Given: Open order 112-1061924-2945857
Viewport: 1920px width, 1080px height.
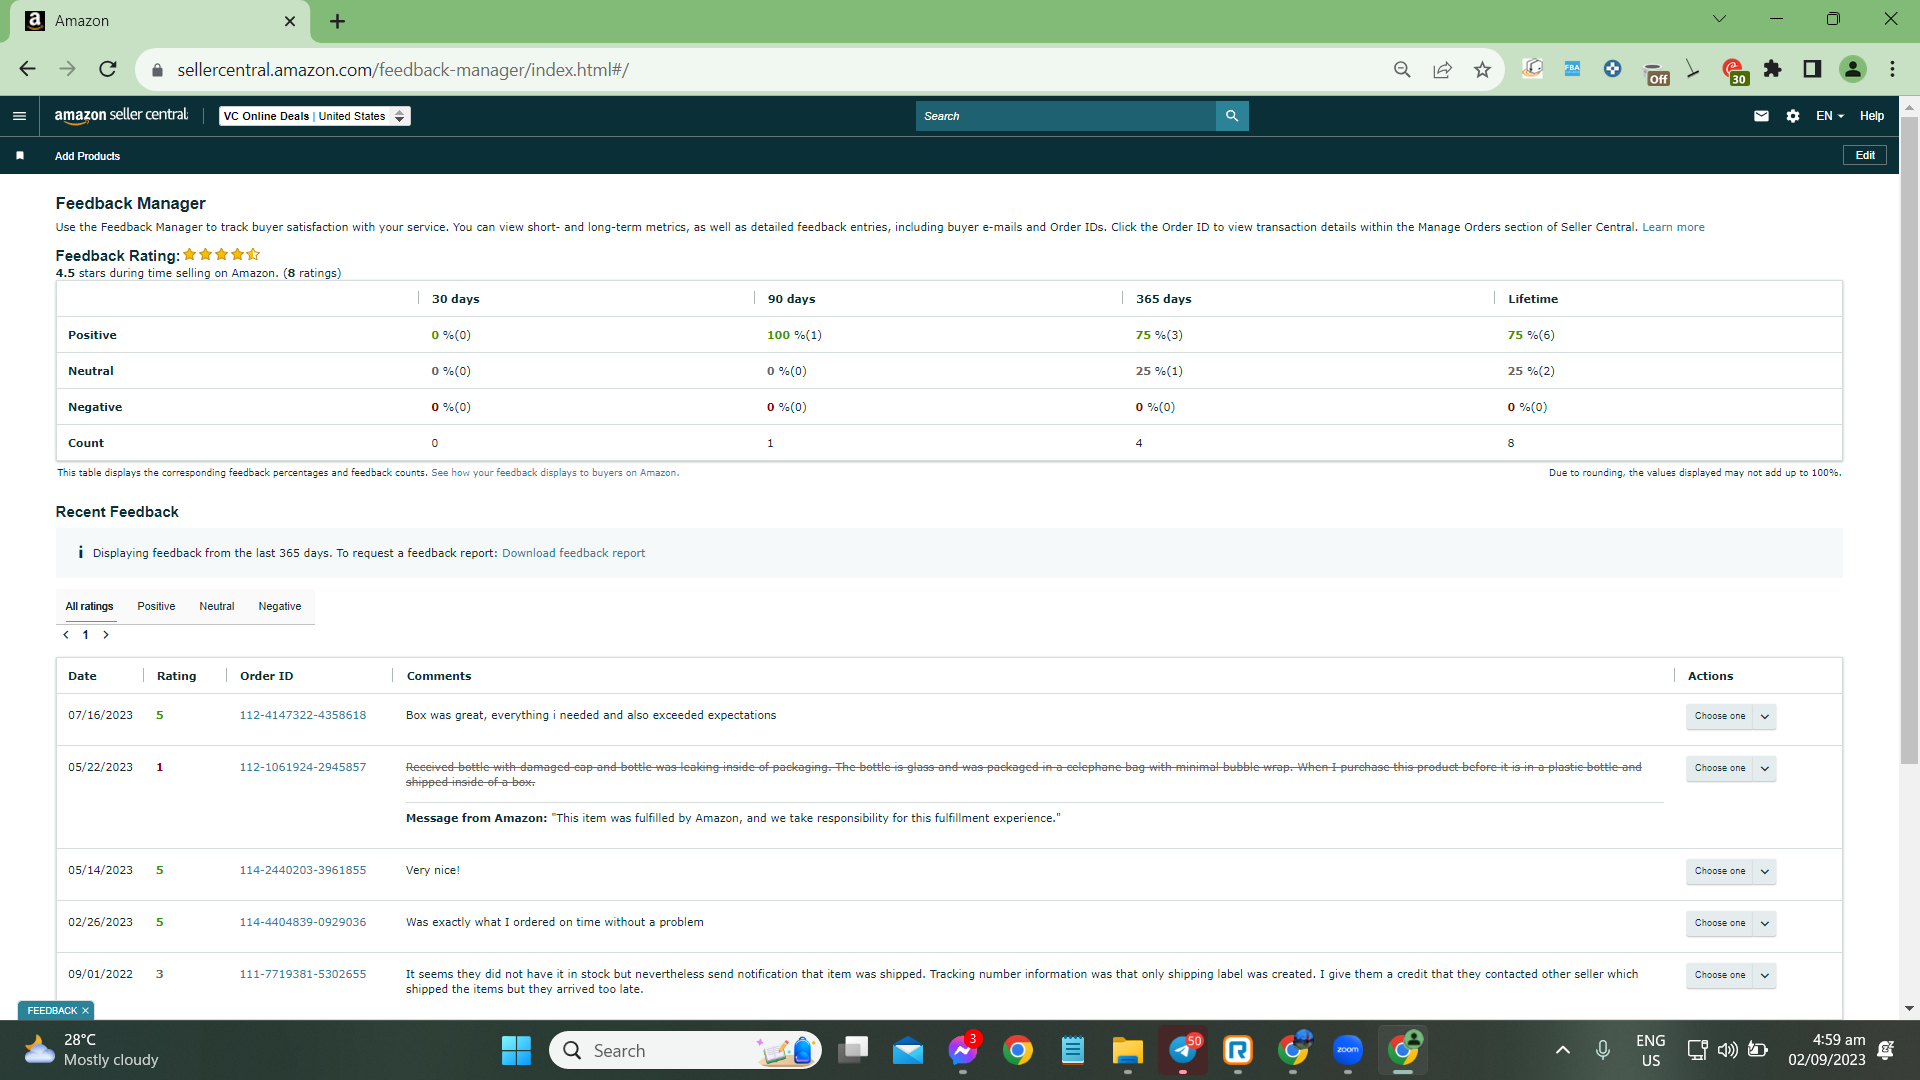Looking at the screenshot, I should point(303,768).
